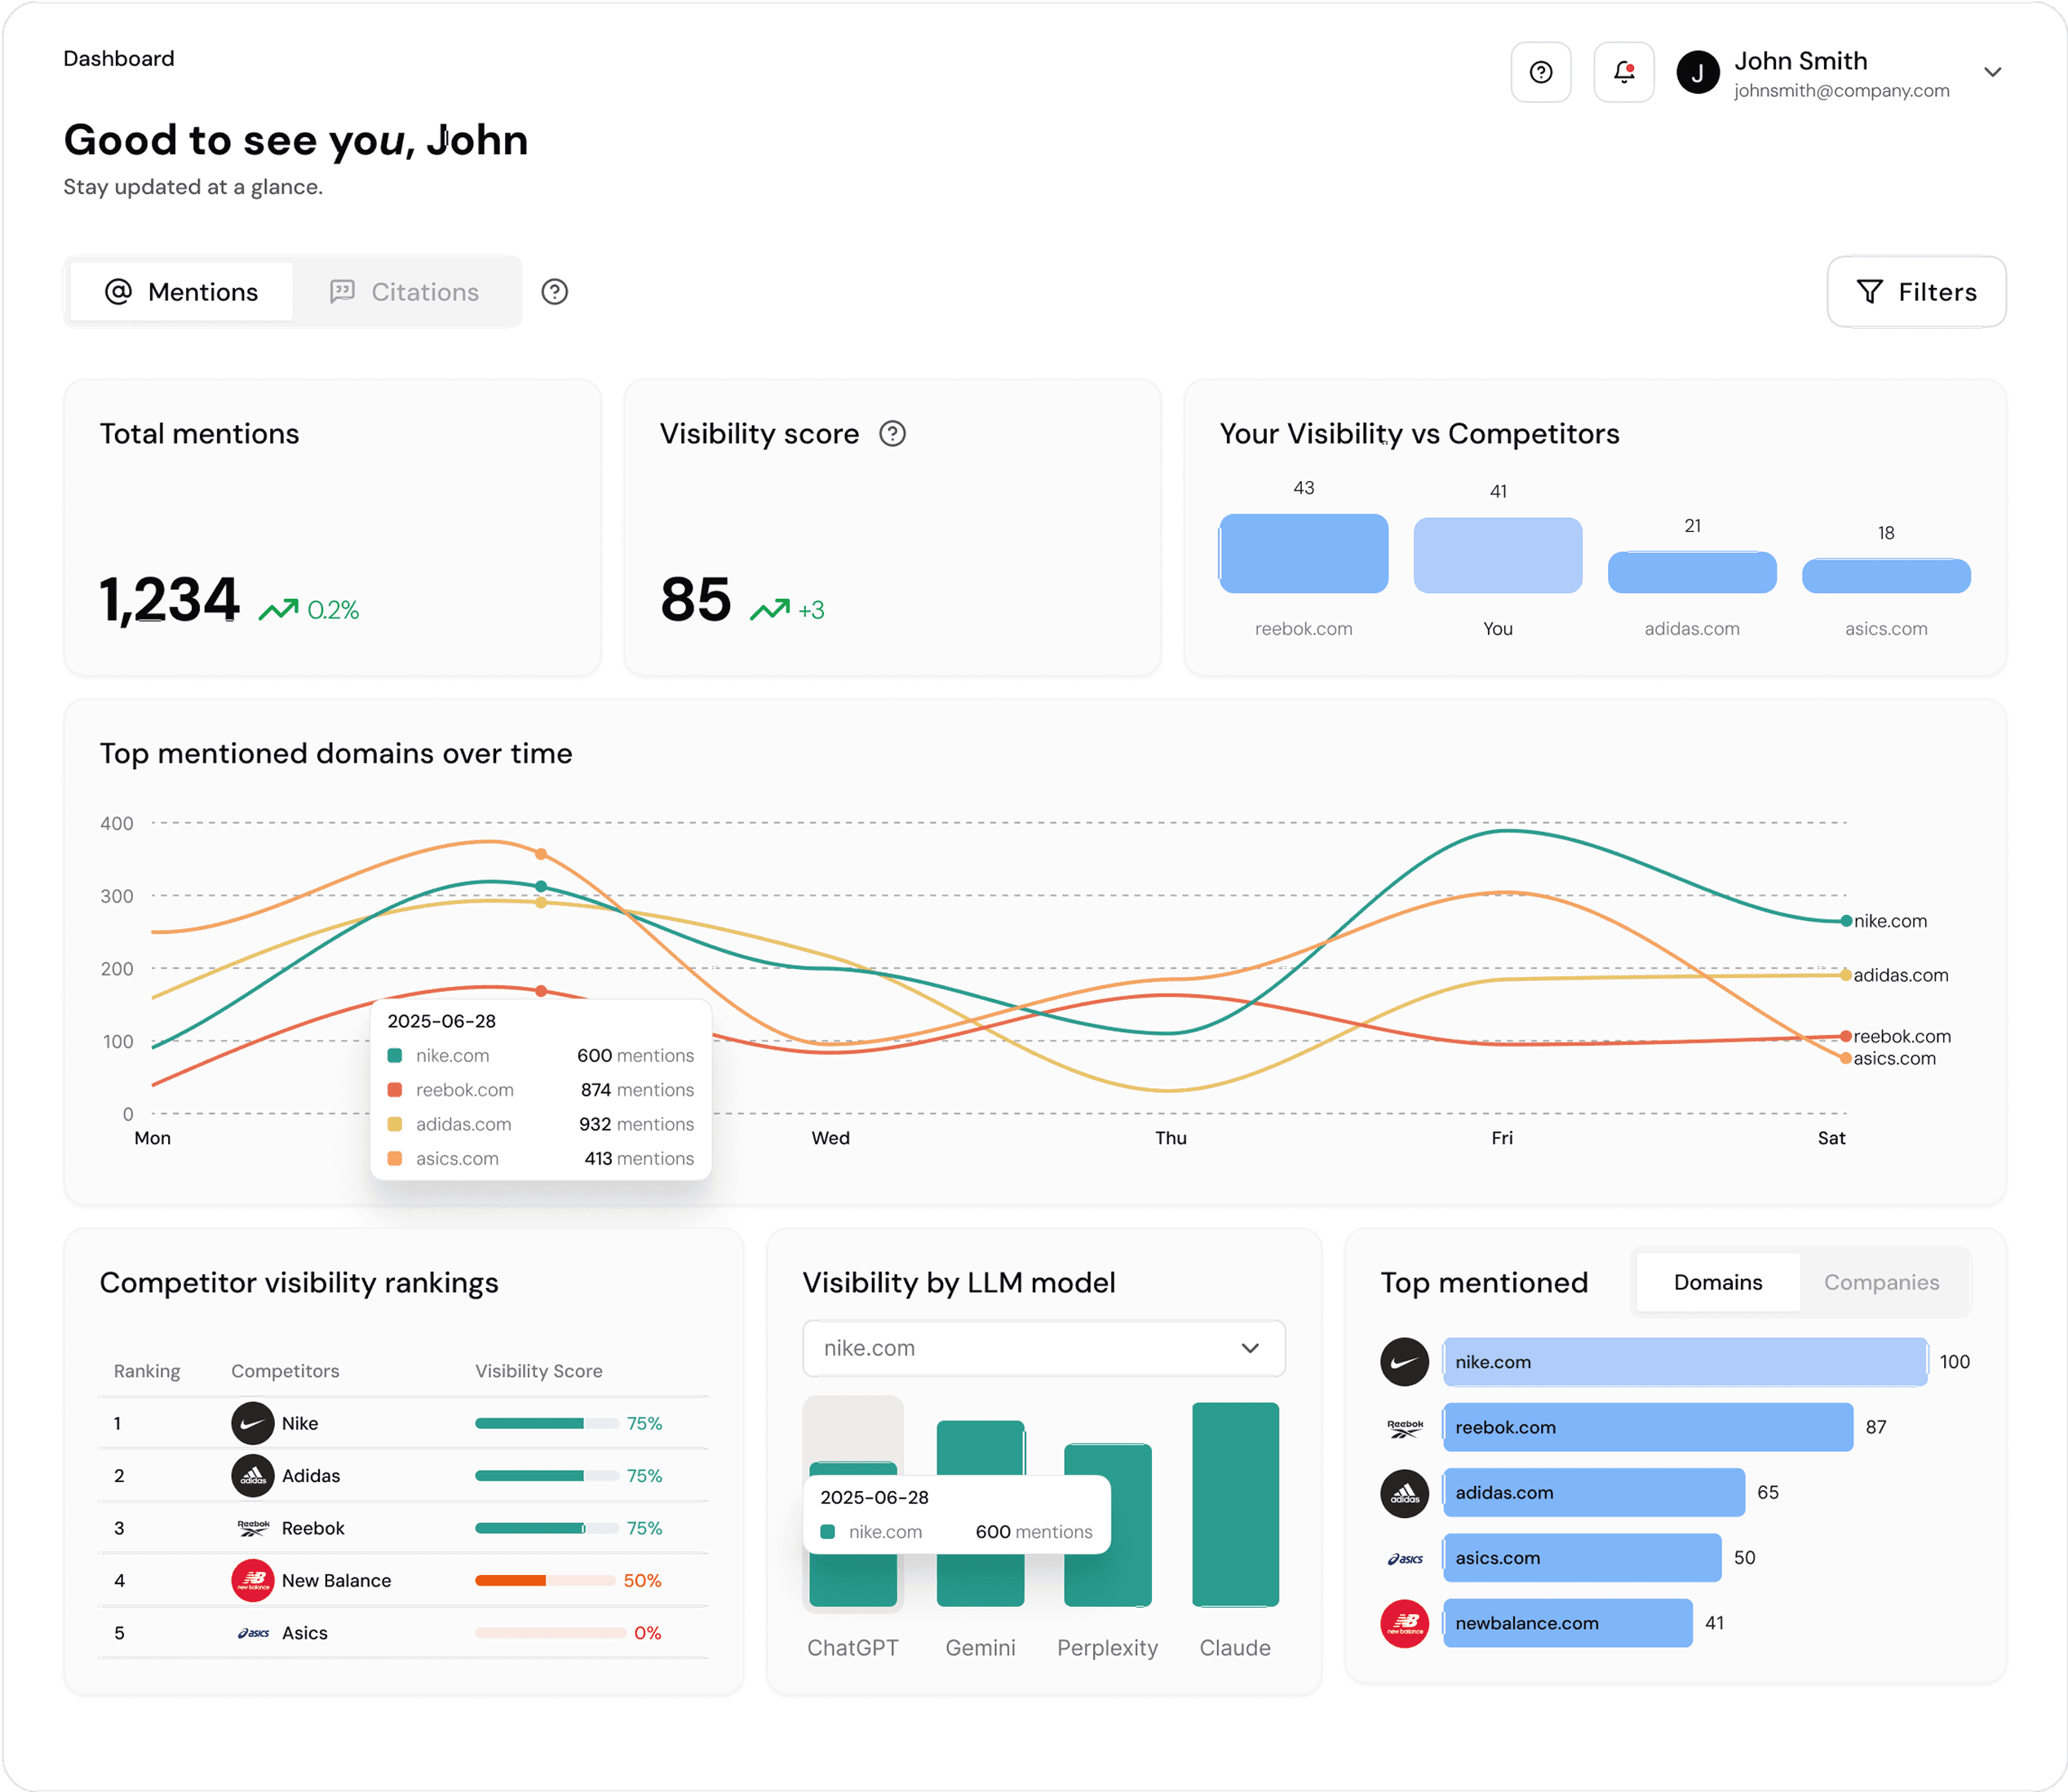The height and width of the screenshot is (1792, 2068).
Task: Click the newbalance.com bar in Top mentioned
Action: point(1567,1624)
